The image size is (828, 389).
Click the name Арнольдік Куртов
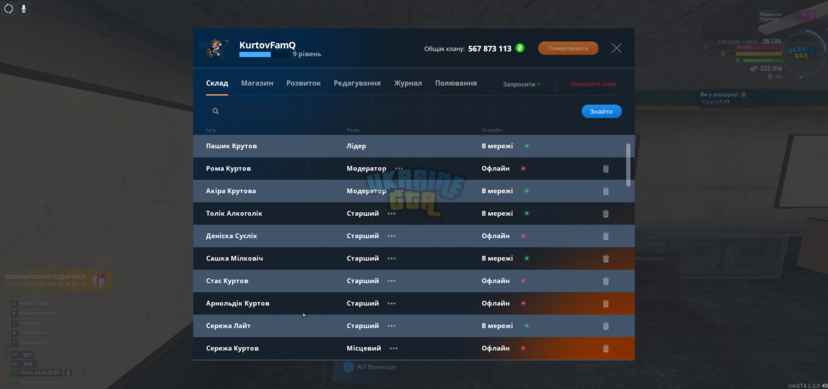tap(238, 303)
